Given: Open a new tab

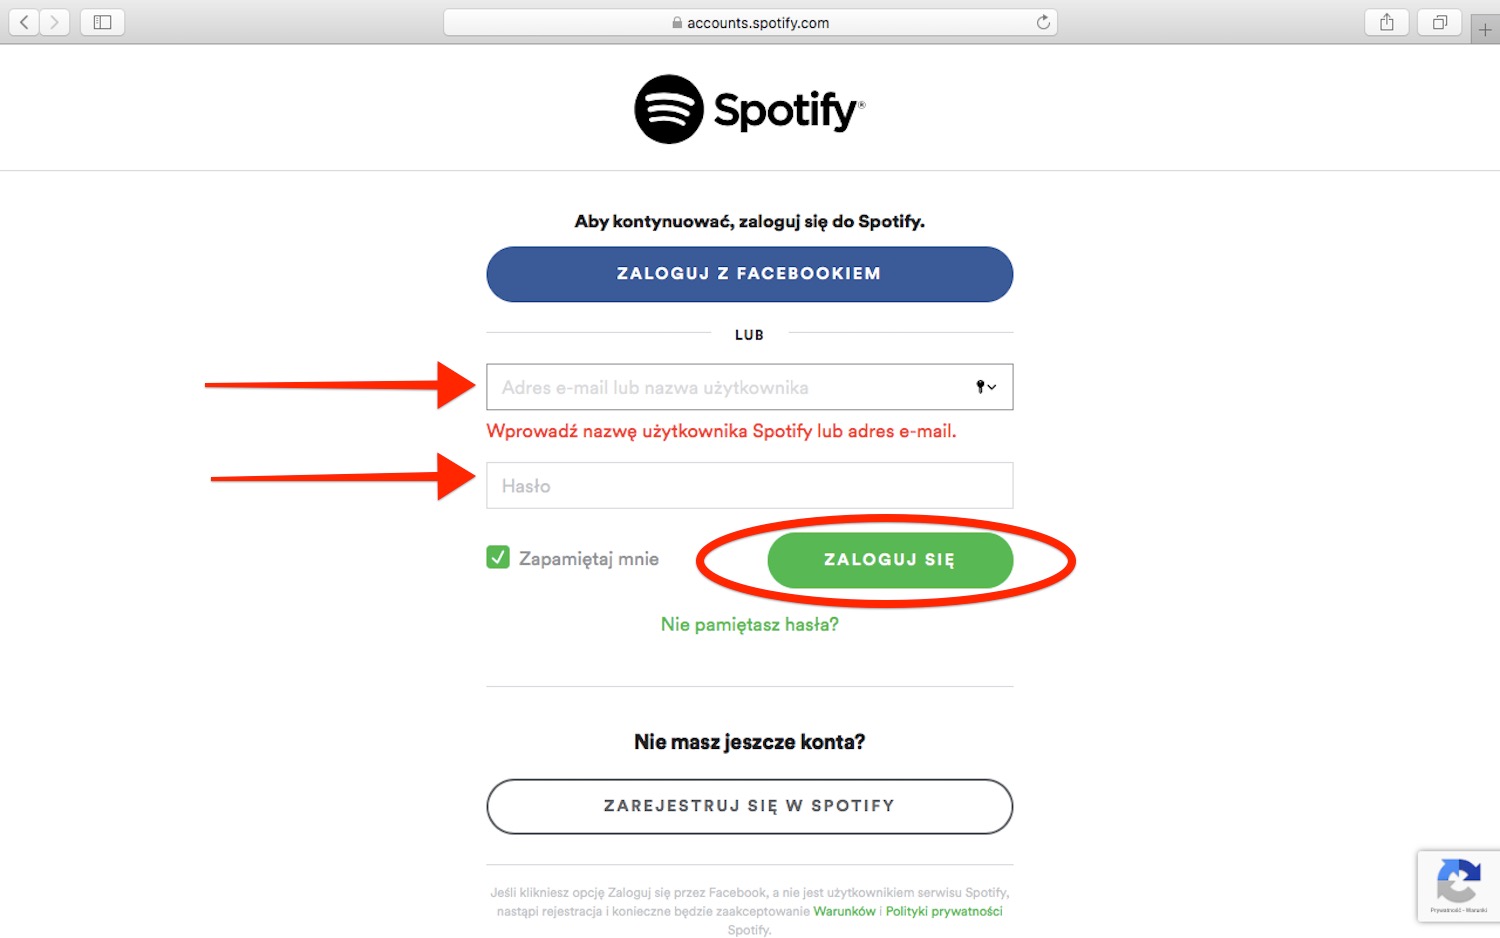Looking at the screenshot, I should pyautogui.click(x=1485, y=30).
